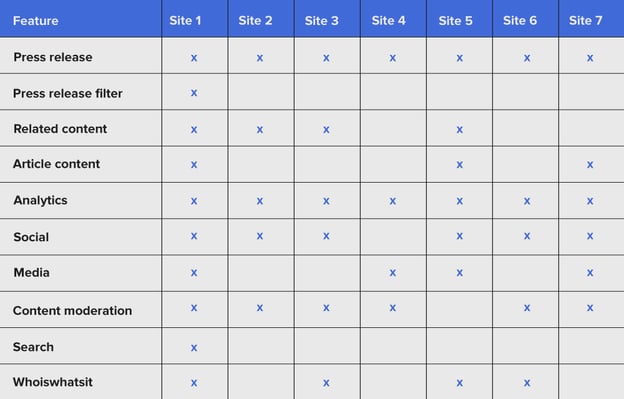
Task: Click the Article content x mark under Site 7
Action: (x=590, y=165)
